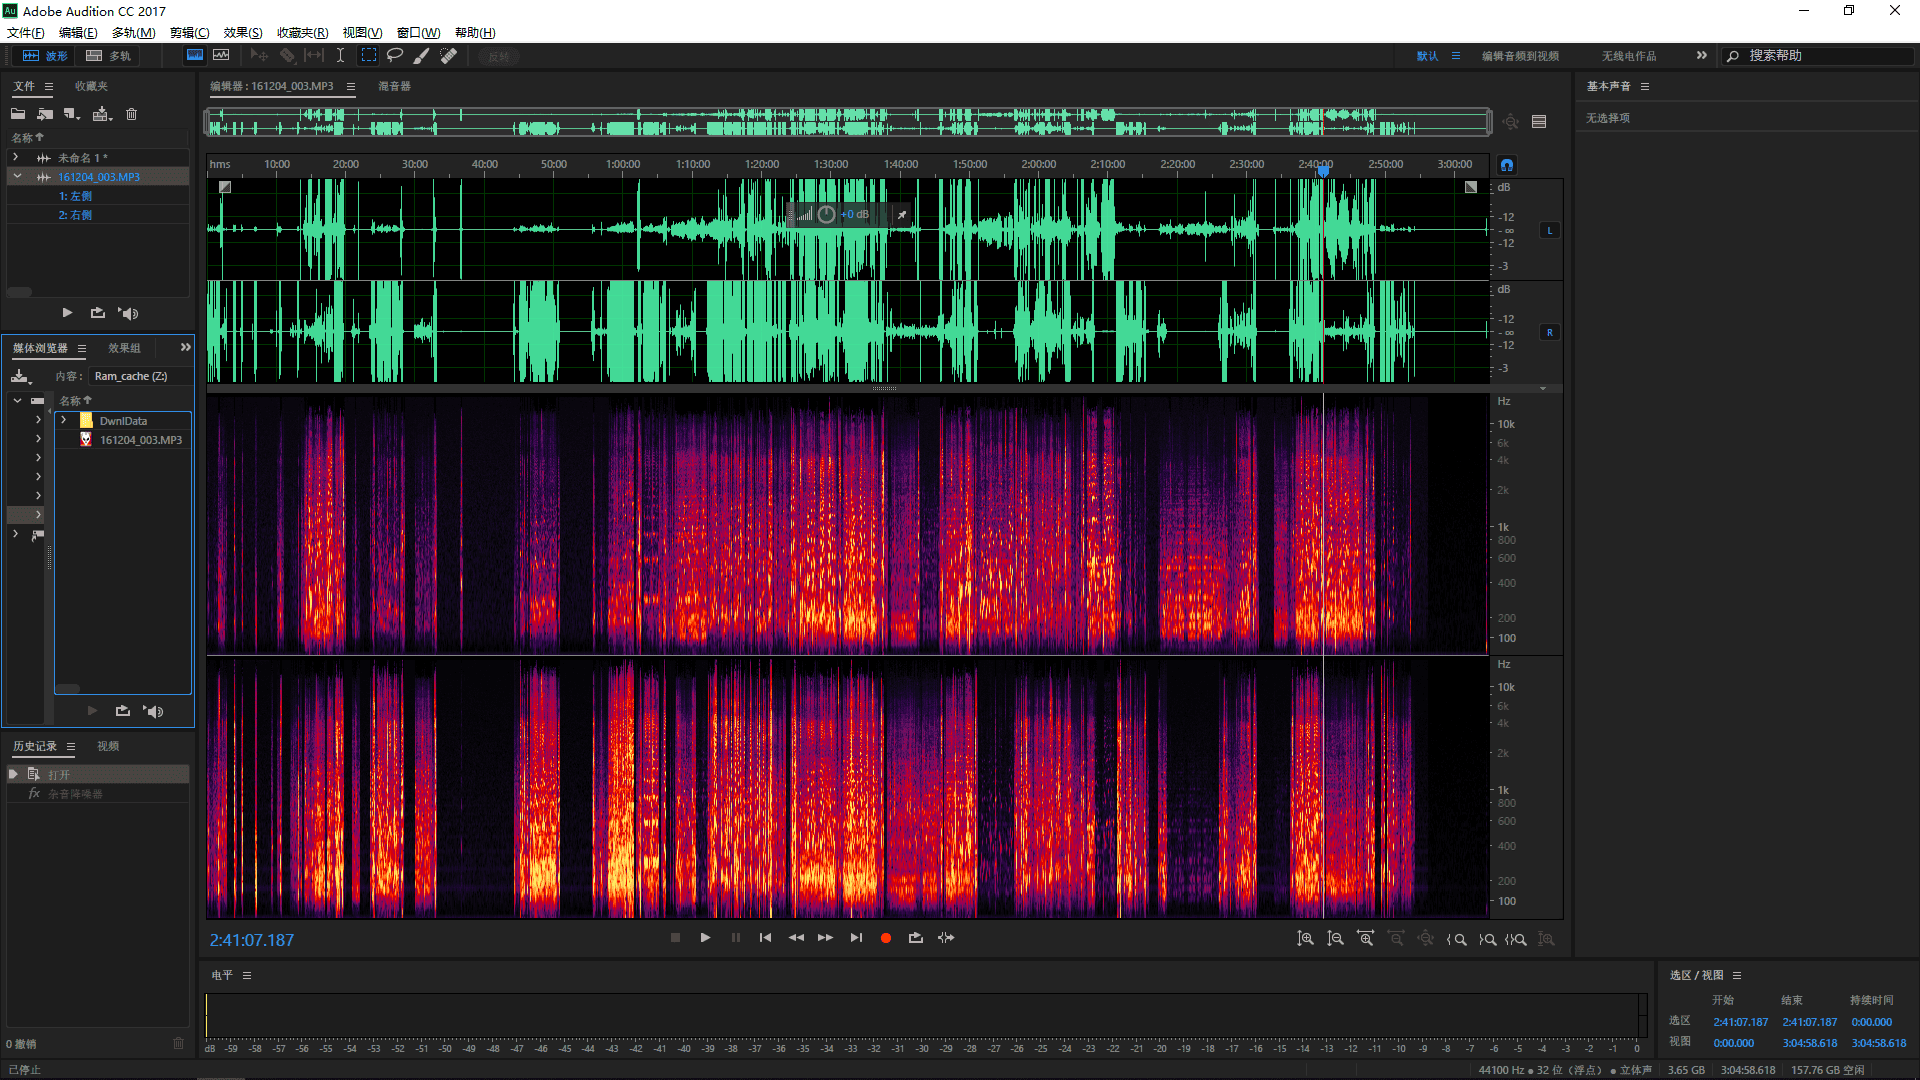Switch to Multitrack view mode

coord(108,56)
